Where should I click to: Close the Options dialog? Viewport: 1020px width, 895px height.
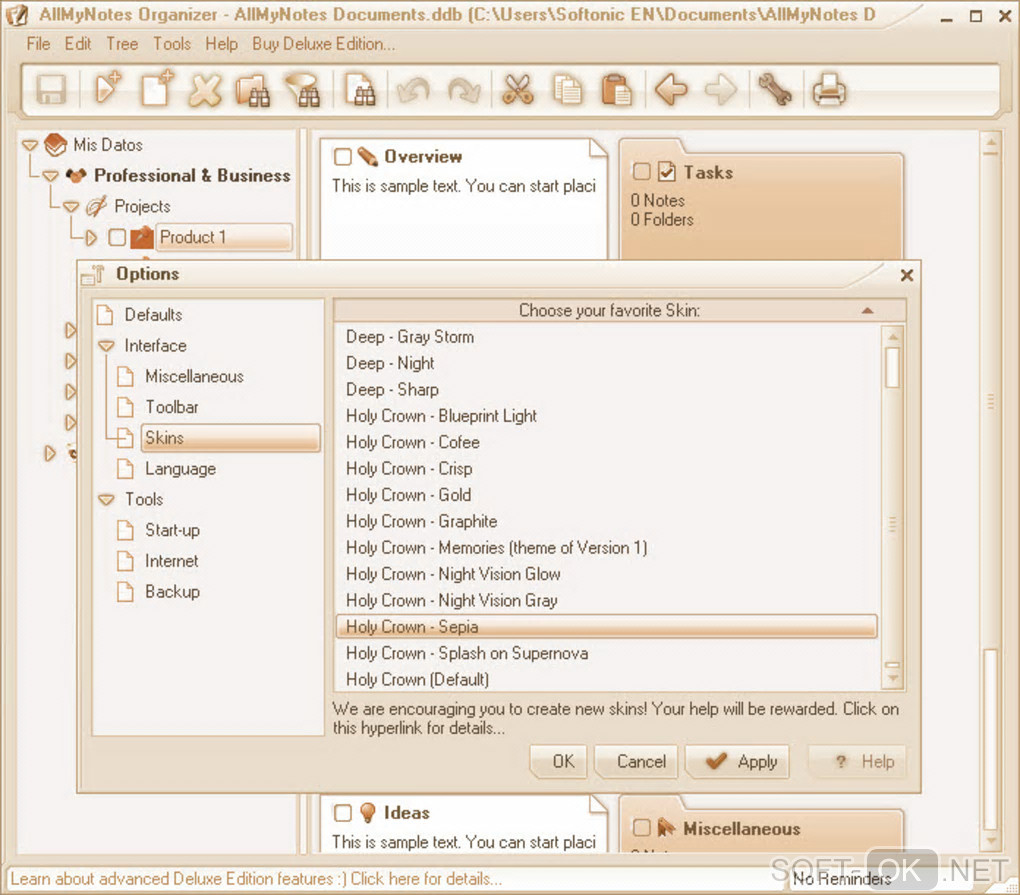pyautogui.click(x=906, y=275)
